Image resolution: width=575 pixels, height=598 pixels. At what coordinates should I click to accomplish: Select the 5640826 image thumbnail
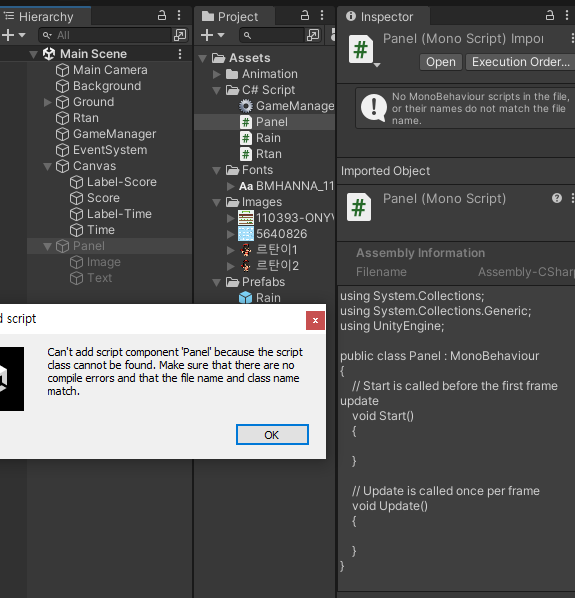pyautogui.click(x=246, y=234)
